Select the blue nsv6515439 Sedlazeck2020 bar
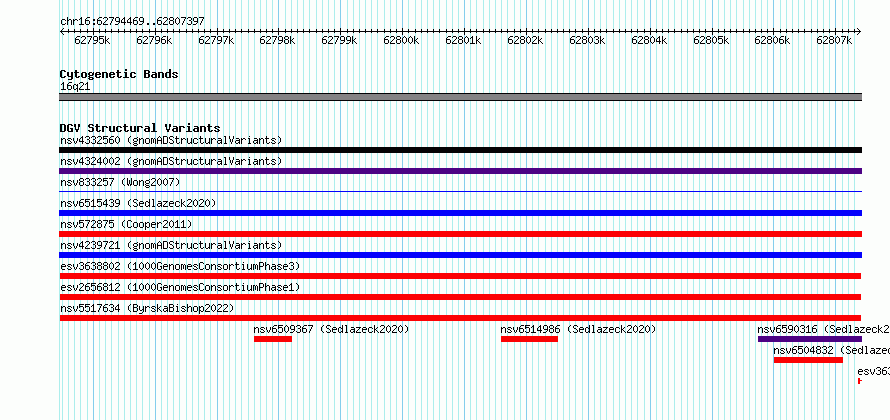This screenshot has width=890, height=420. coord(460,213)
